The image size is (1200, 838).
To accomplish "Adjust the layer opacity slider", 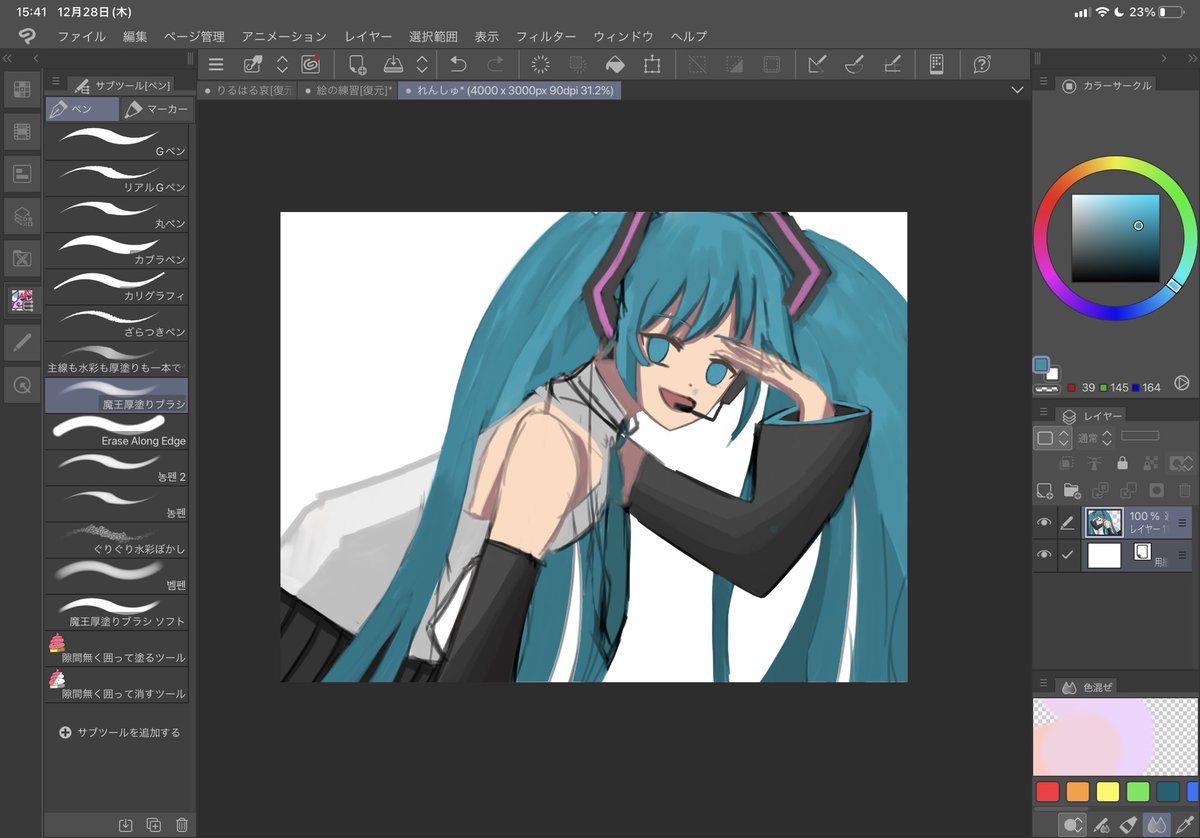I will pyautogui.click(x=1140, y=436).
